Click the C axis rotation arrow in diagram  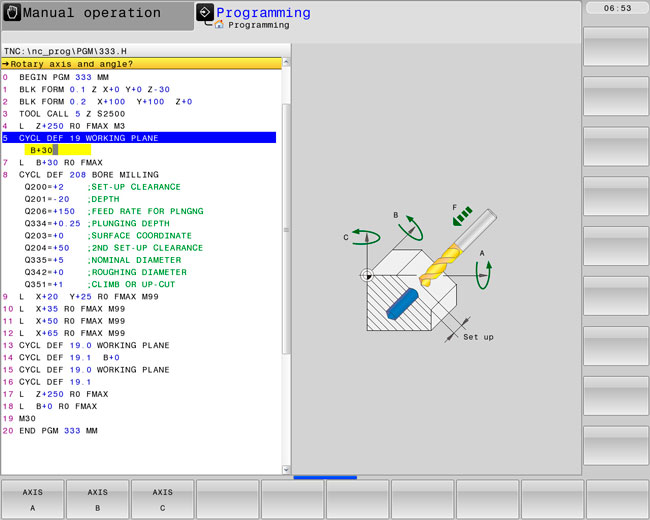tap(366, 237)
